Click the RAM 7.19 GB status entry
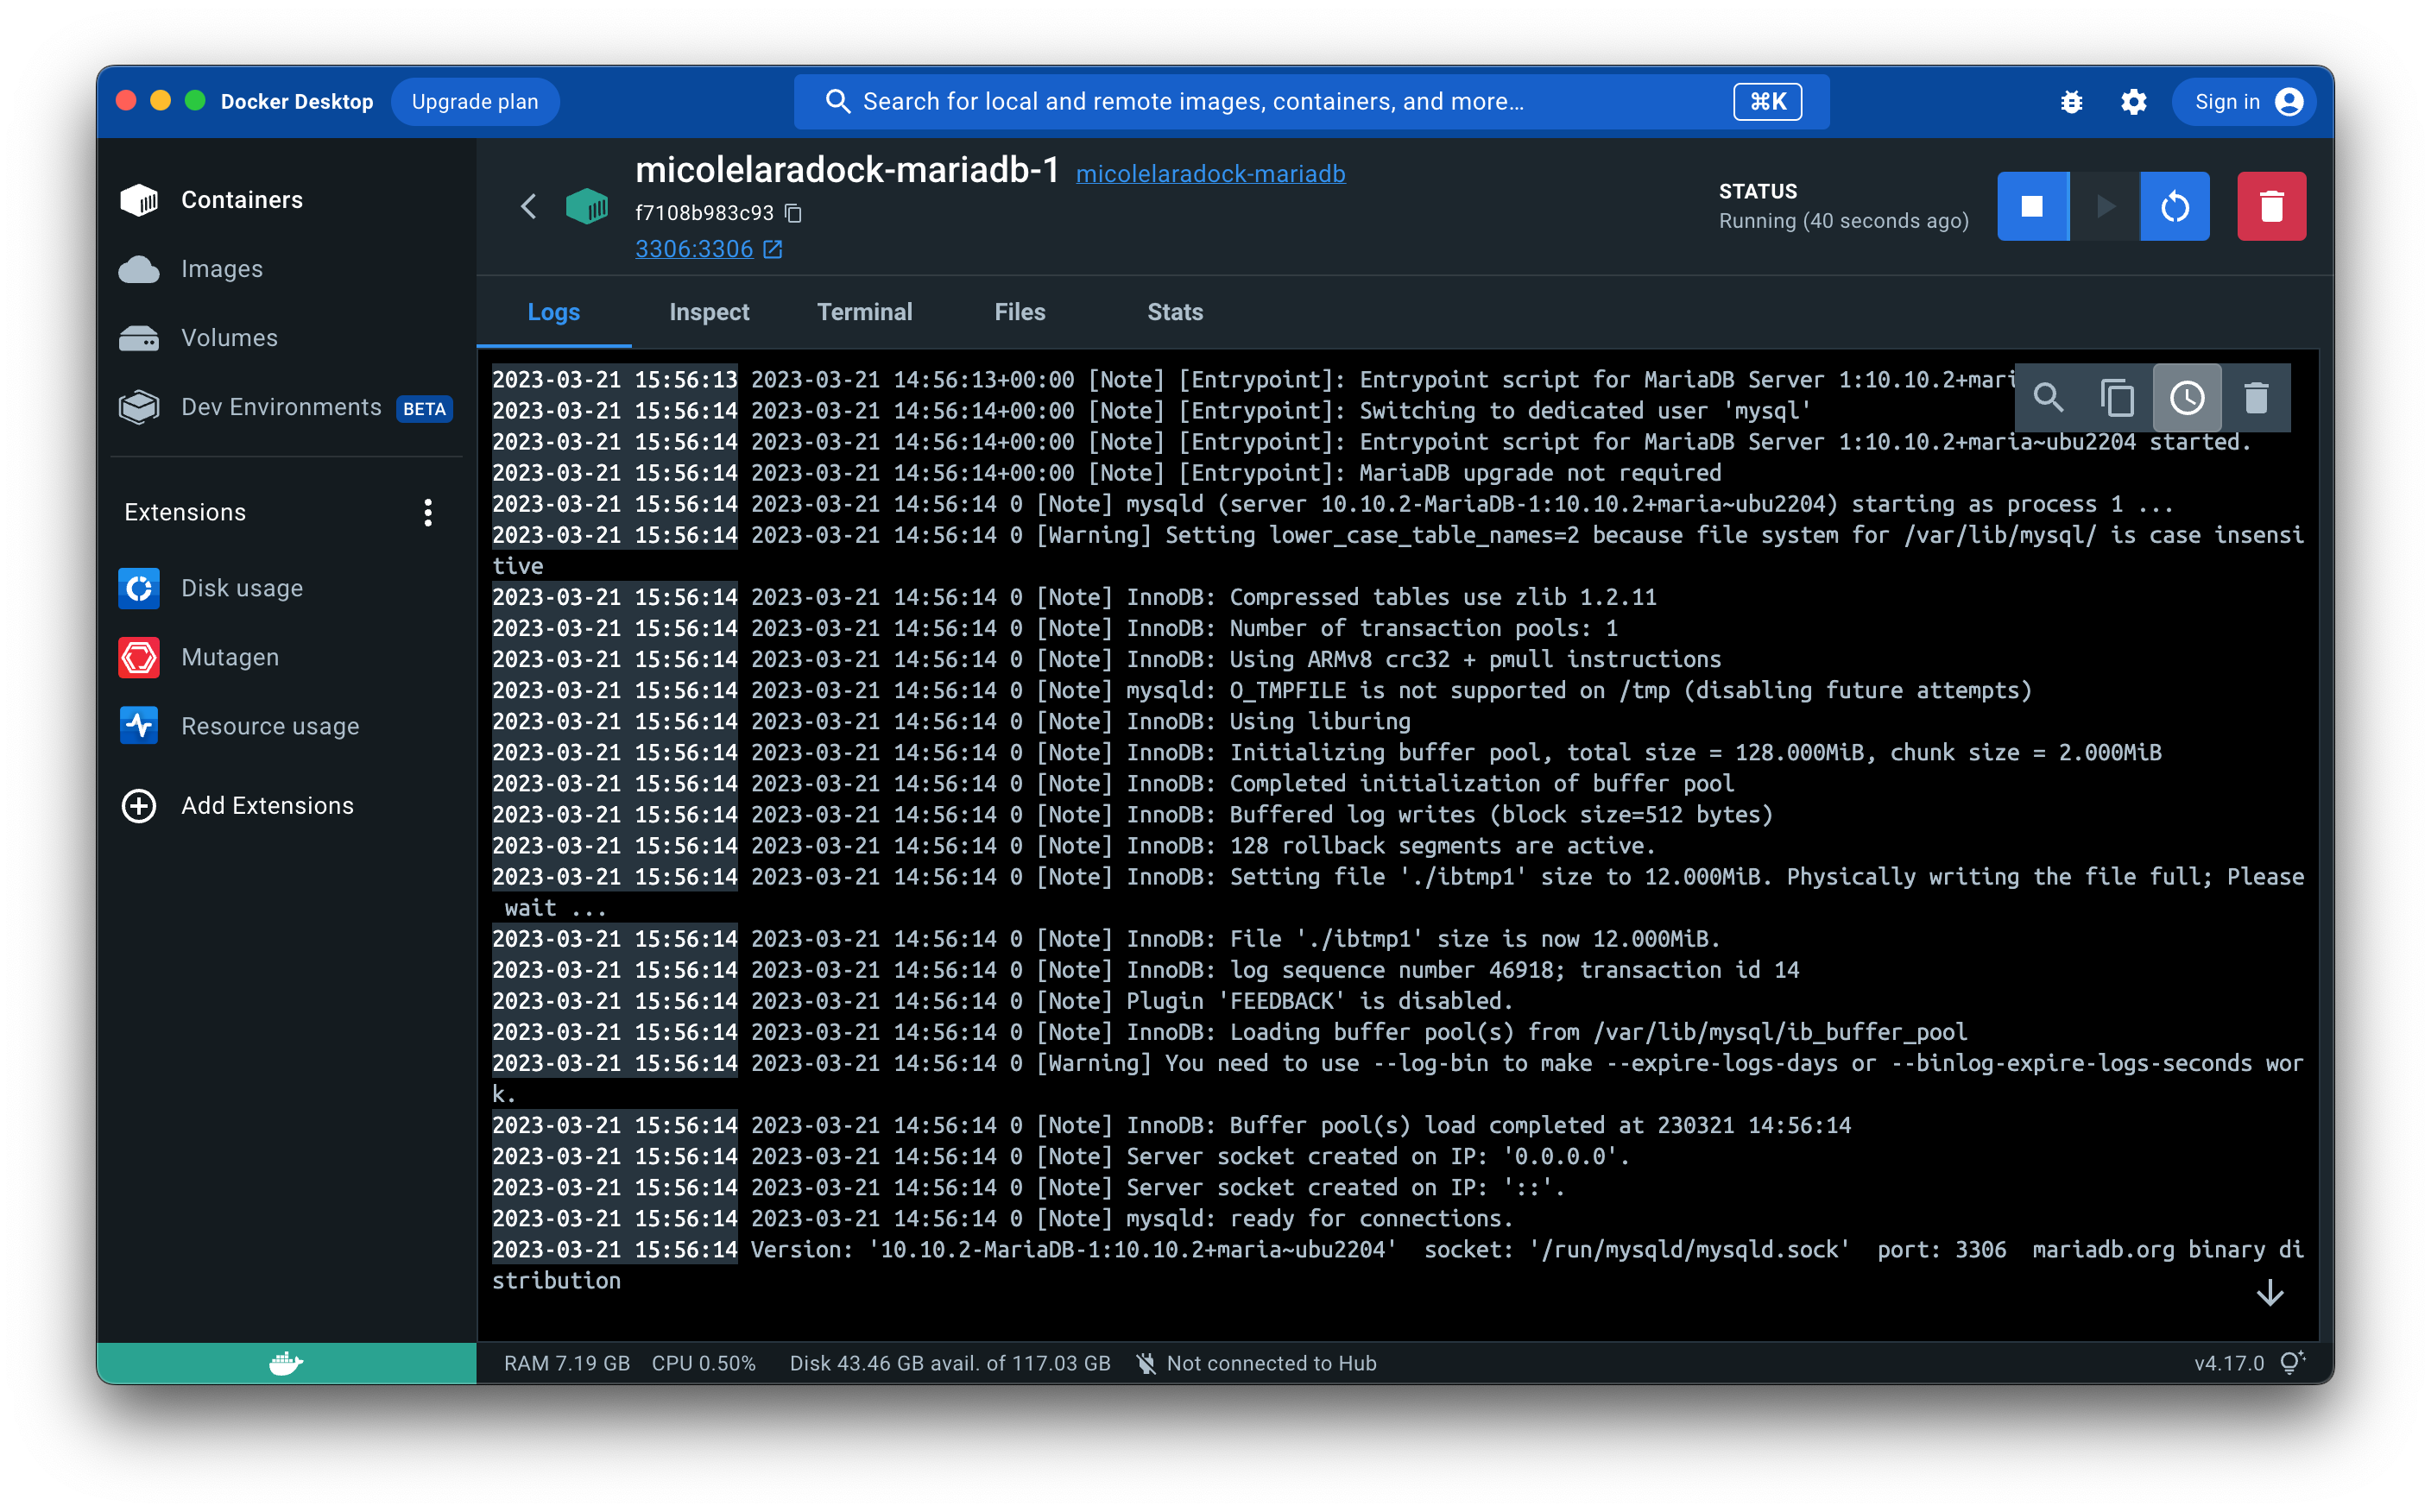This screenshot has width=2431, height=1512. point(567,1363)
